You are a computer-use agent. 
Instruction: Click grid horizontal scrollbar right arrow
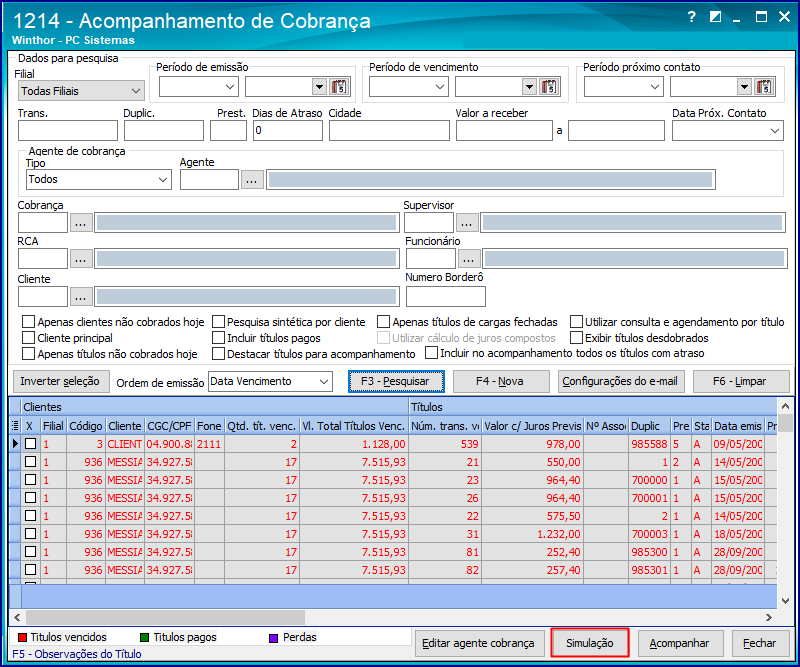point(769,617)
